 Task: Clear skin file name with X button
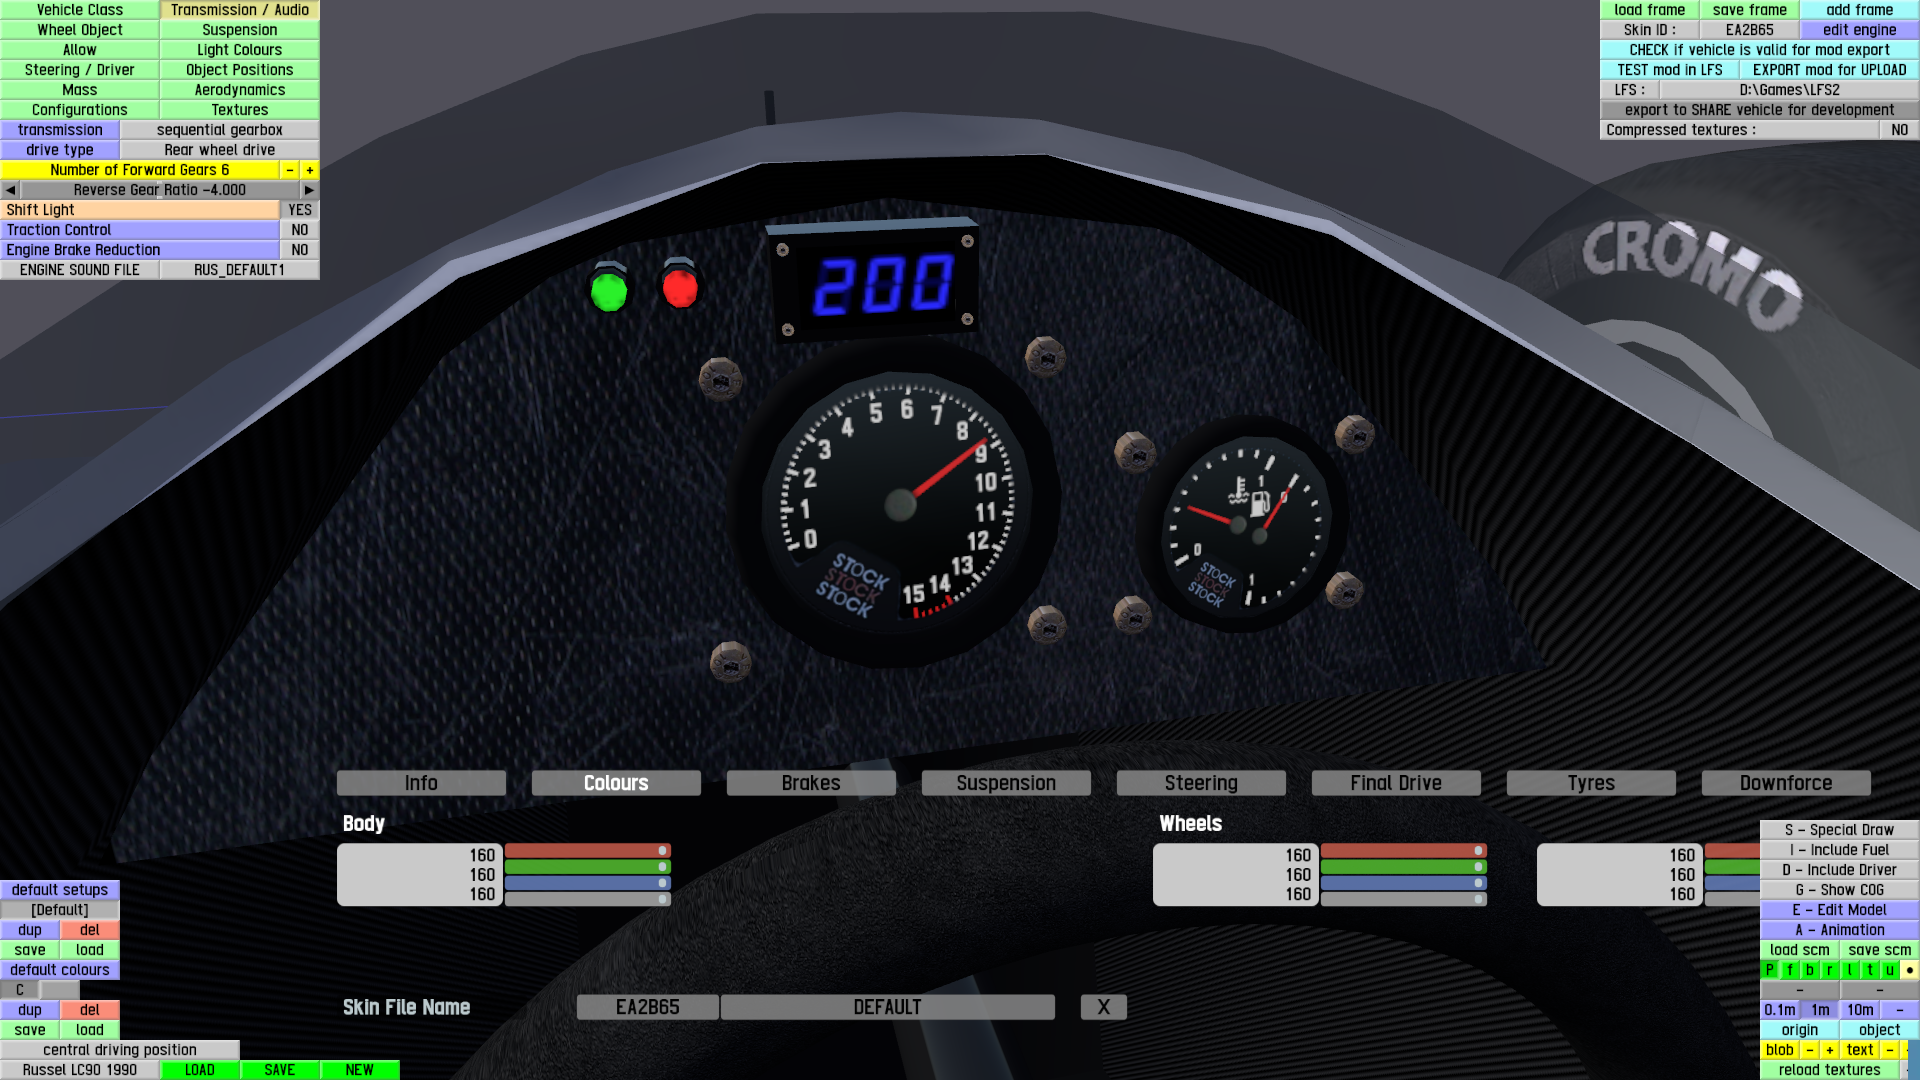[x=1104, y=1007]
